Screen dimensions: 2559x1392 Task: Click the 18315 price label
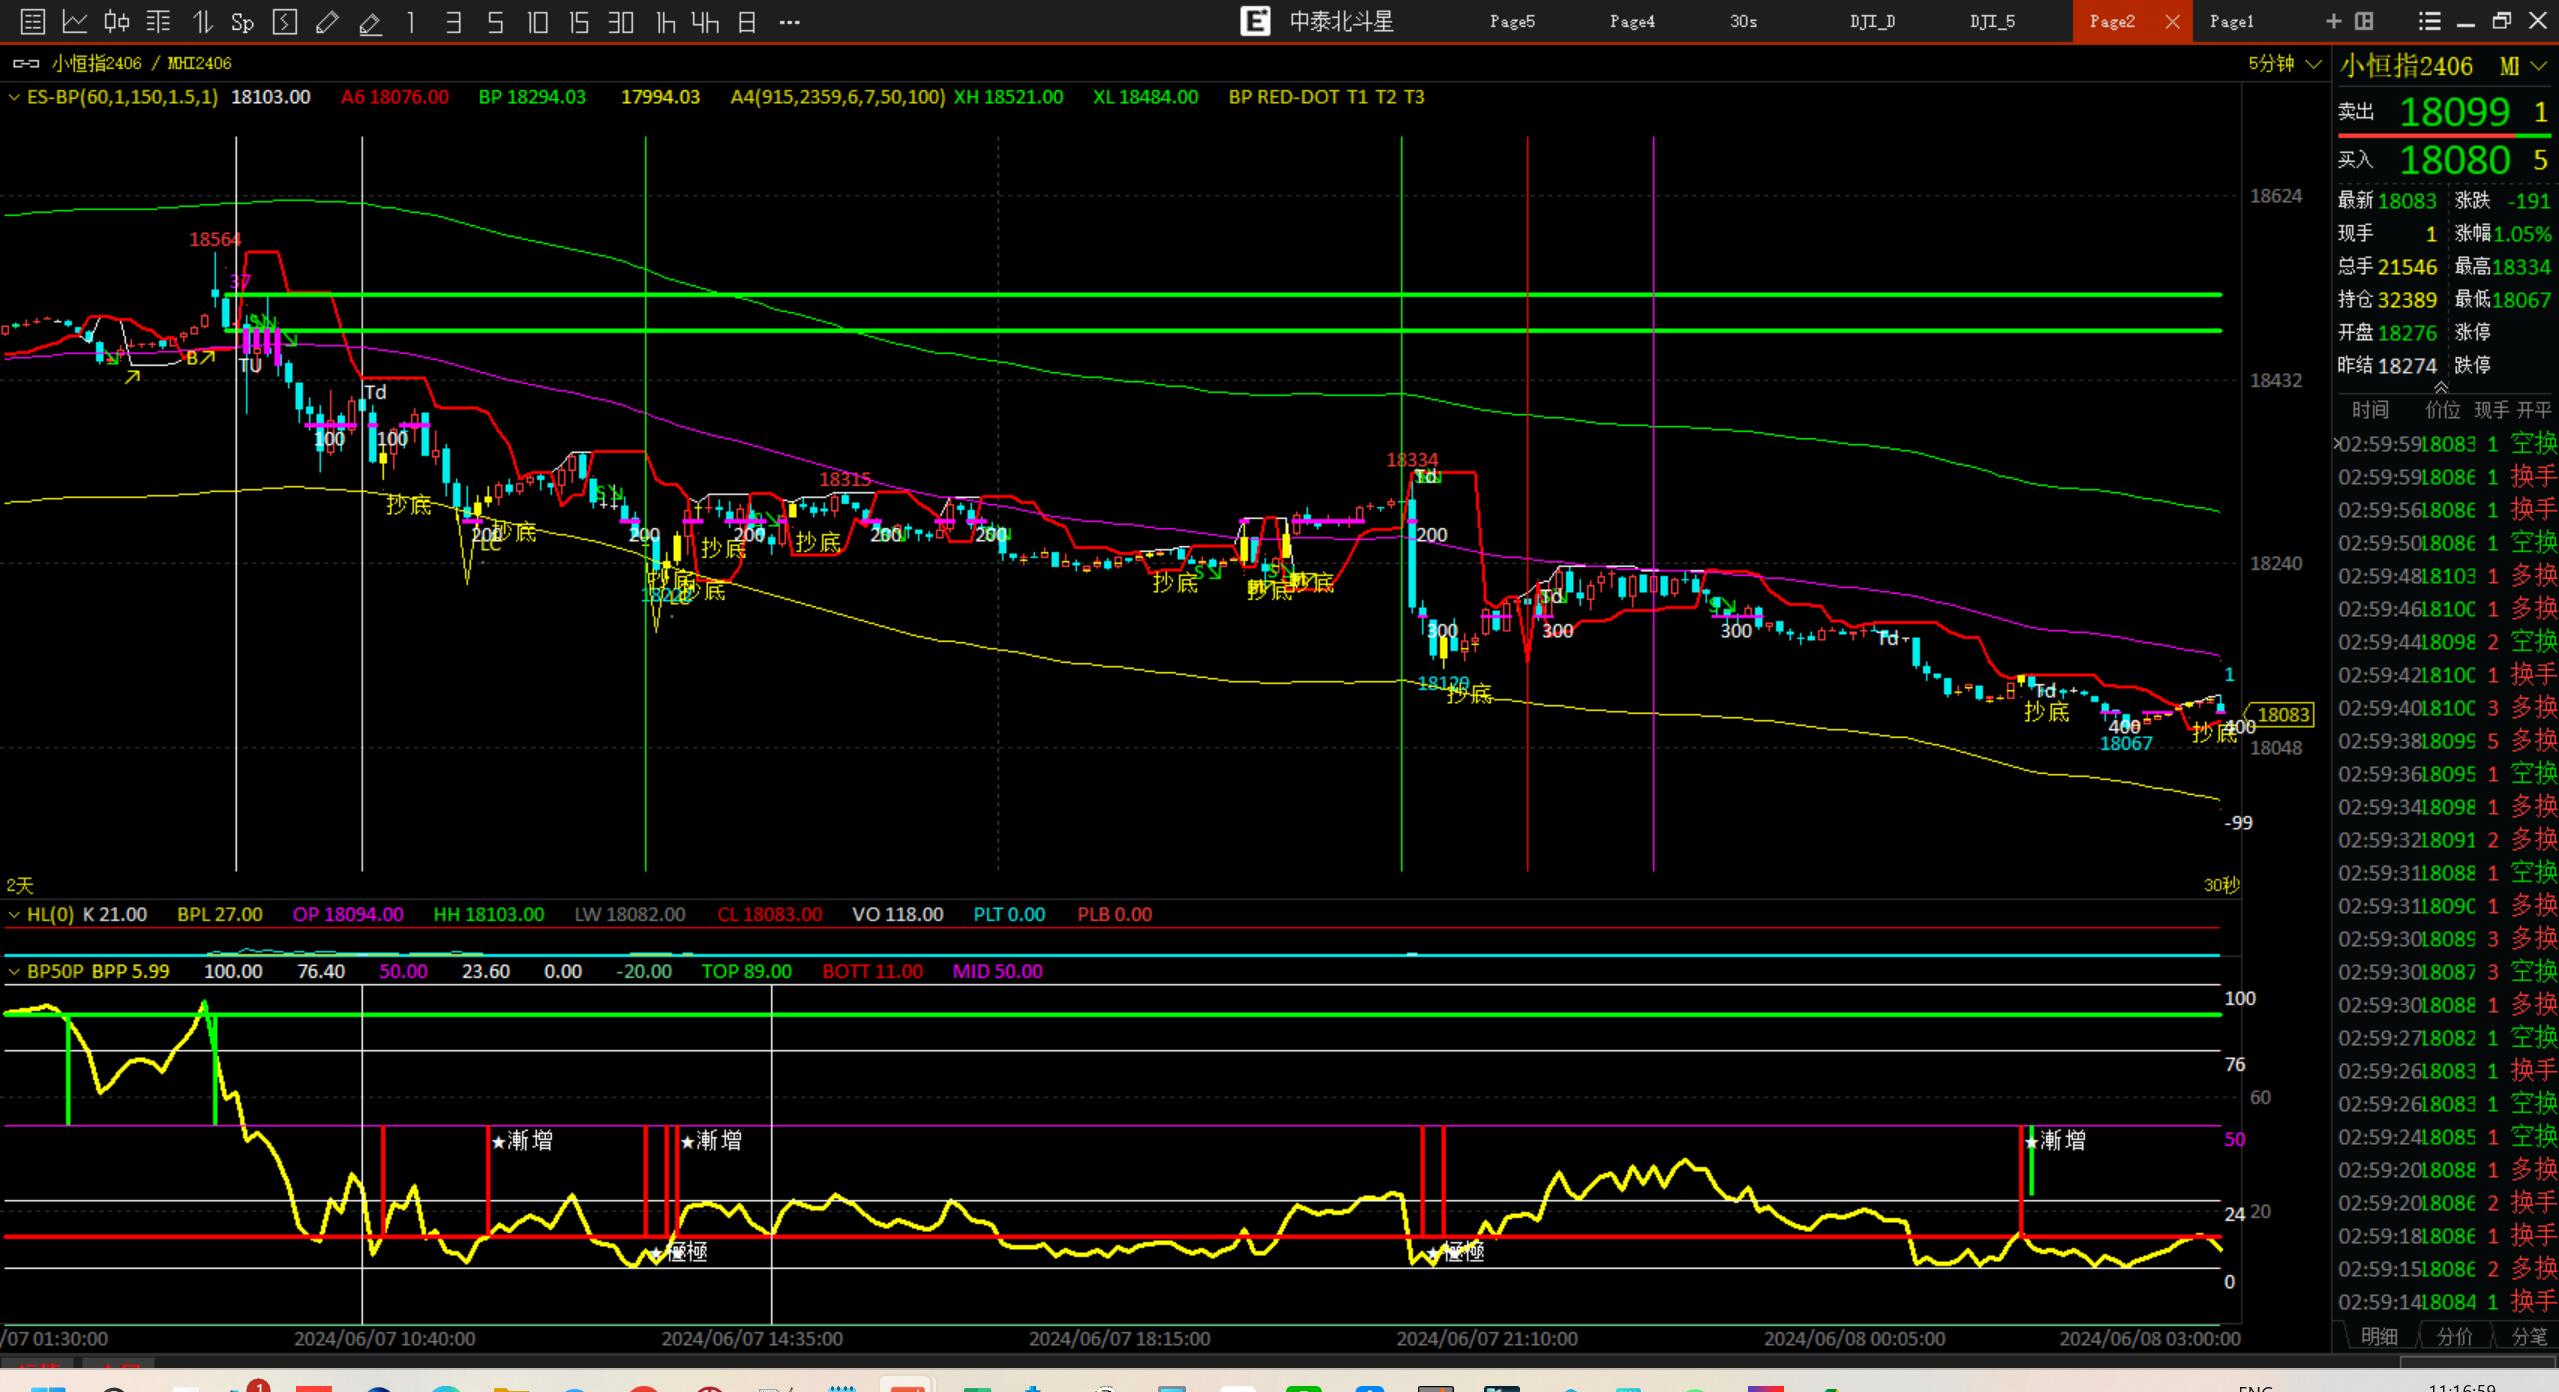[x=845, y=479]
